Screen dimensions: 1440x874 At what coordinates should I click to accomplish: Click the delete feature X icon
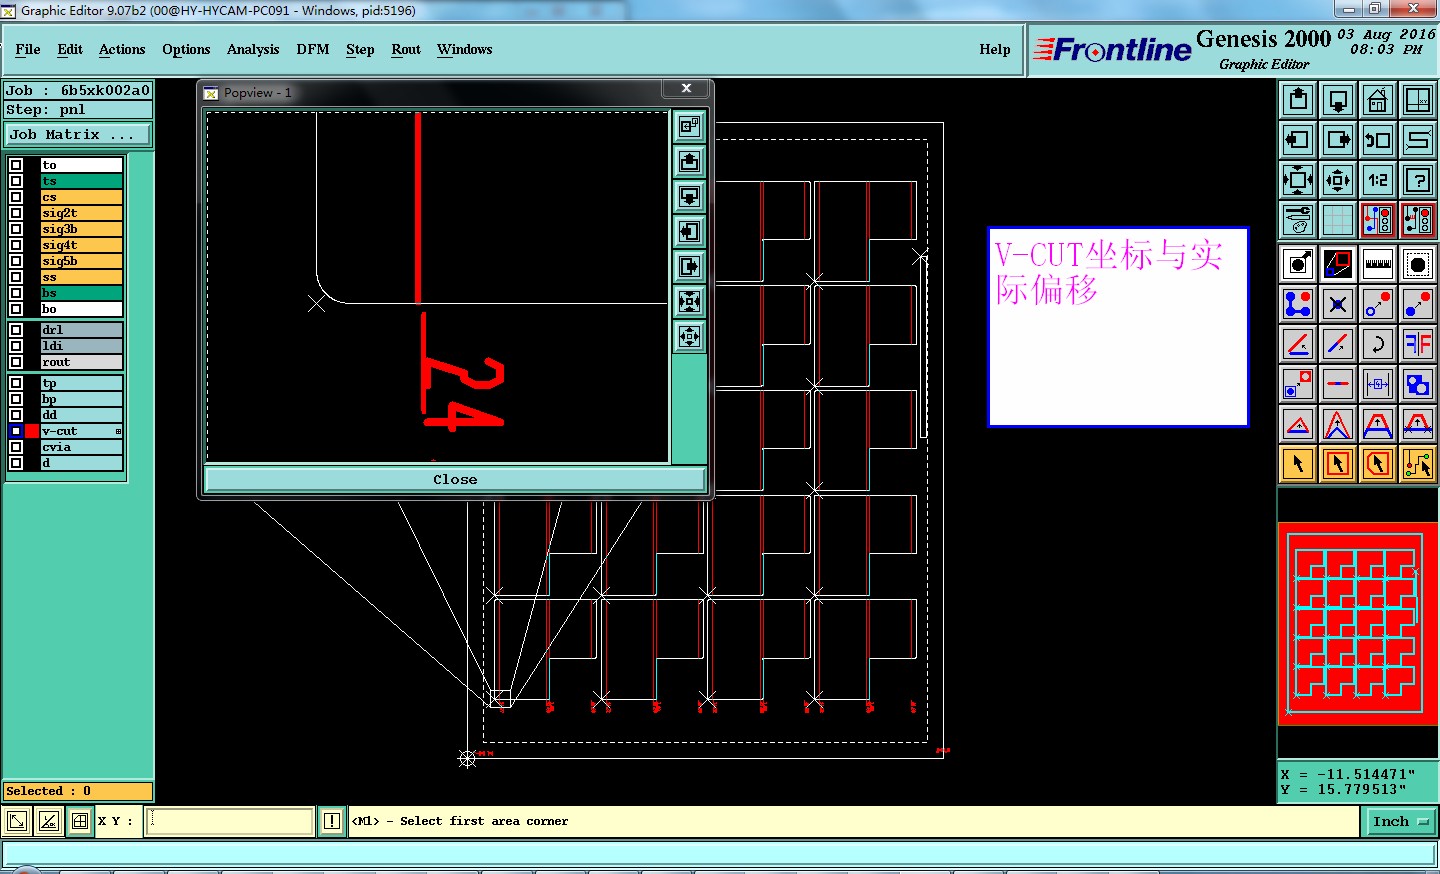click(1338, 304)
